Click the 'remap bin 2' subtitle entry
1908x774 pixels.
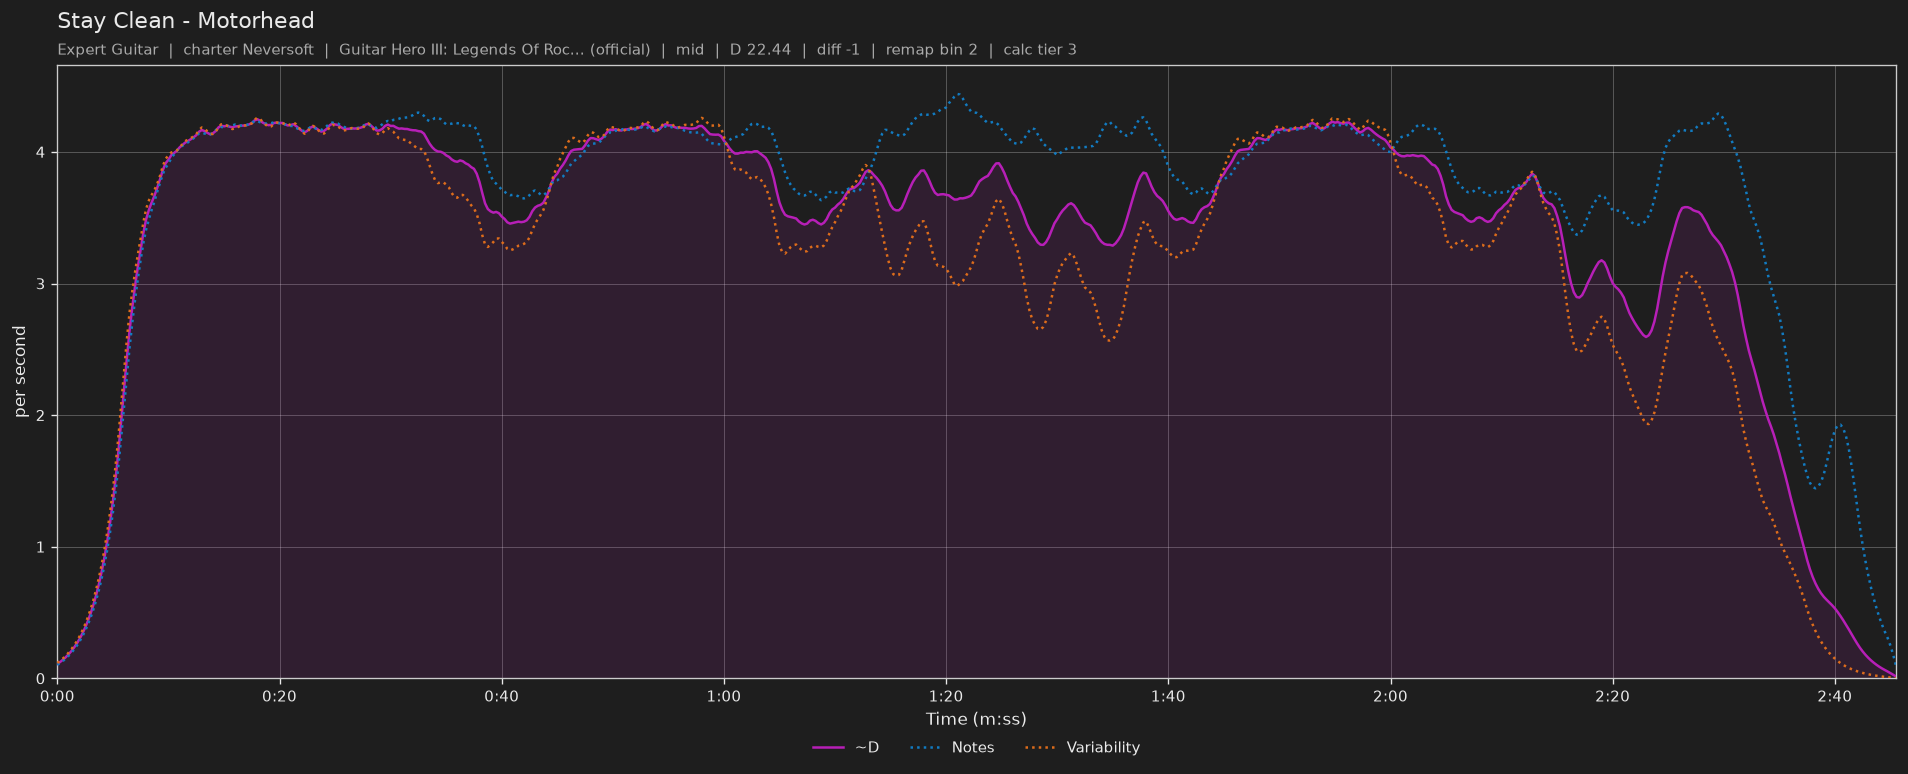click(932, 50)
